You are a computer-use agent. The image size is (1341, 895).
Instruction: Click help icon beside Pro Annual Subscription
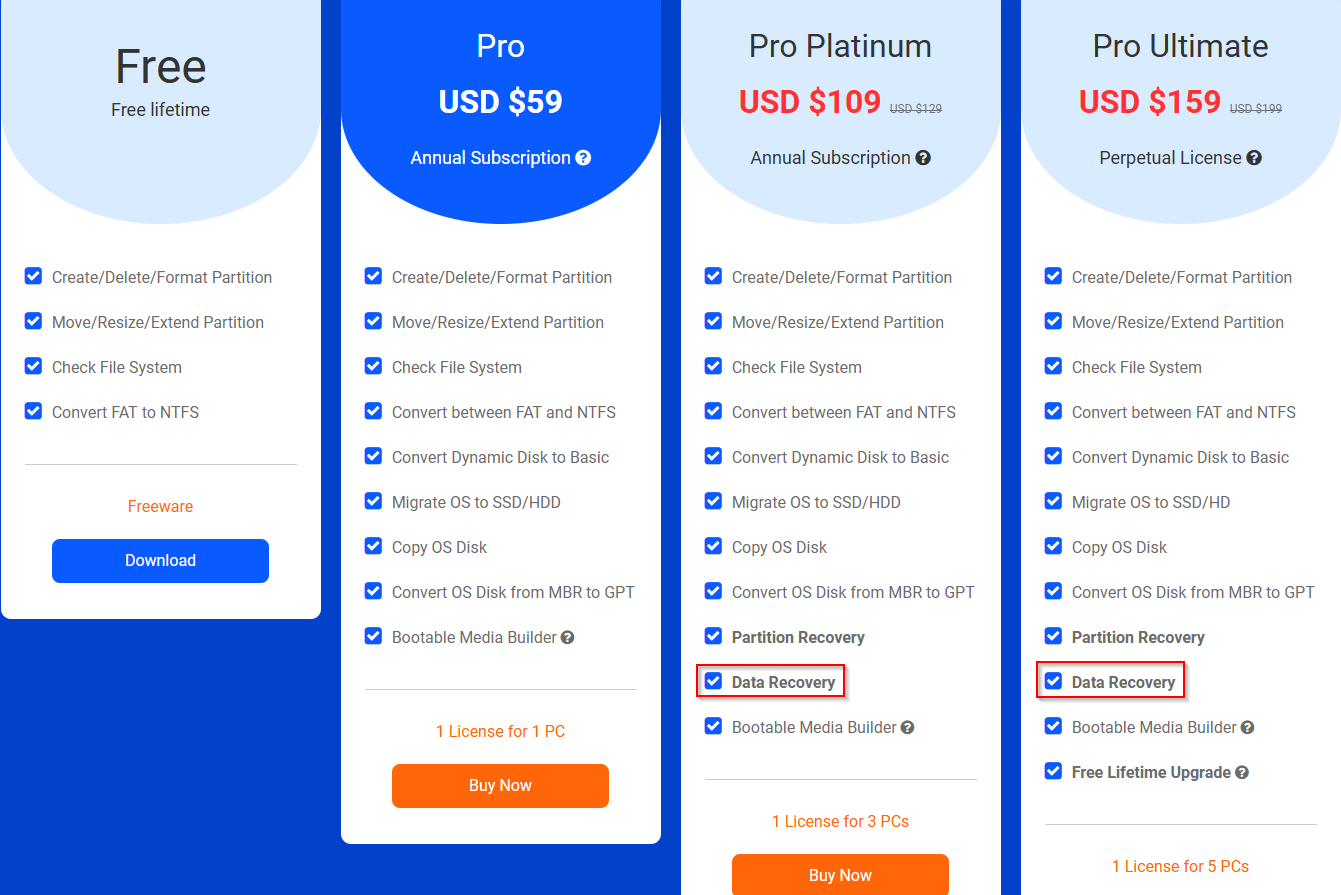pos(583,158)
